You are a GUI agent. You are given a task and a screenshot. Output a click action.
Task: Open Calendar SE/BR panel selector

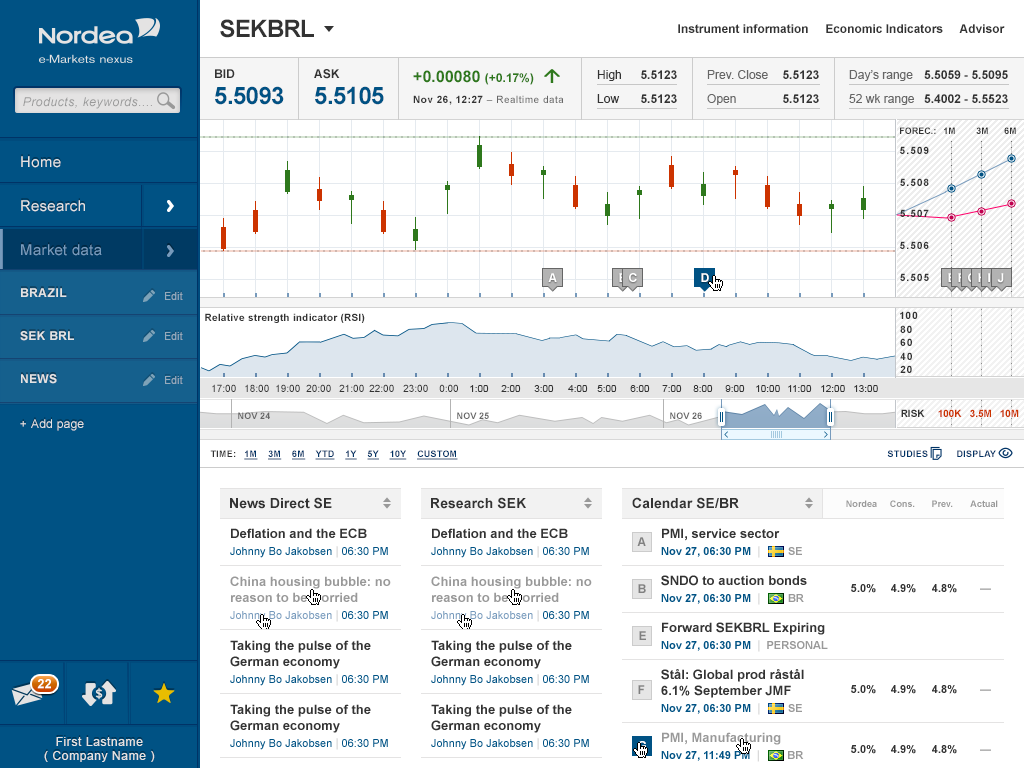(808, 503)
